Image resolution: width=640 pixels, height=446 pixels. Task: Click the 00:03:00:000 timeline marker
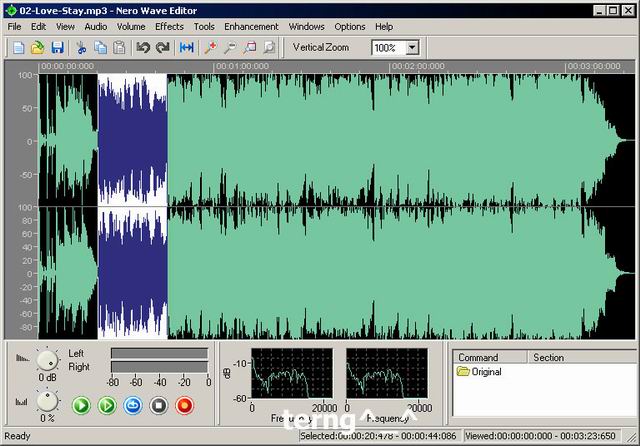click(594, 66)
